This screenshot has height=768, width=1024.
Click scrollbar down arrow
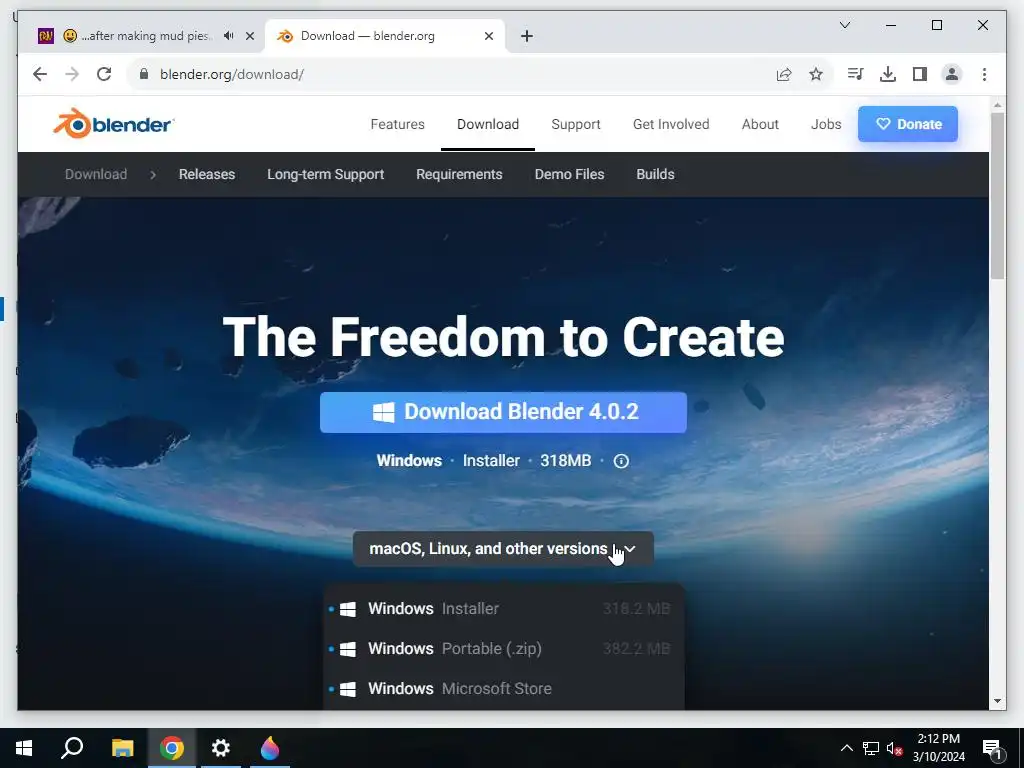pyautogui.click(x=997, y=701)
